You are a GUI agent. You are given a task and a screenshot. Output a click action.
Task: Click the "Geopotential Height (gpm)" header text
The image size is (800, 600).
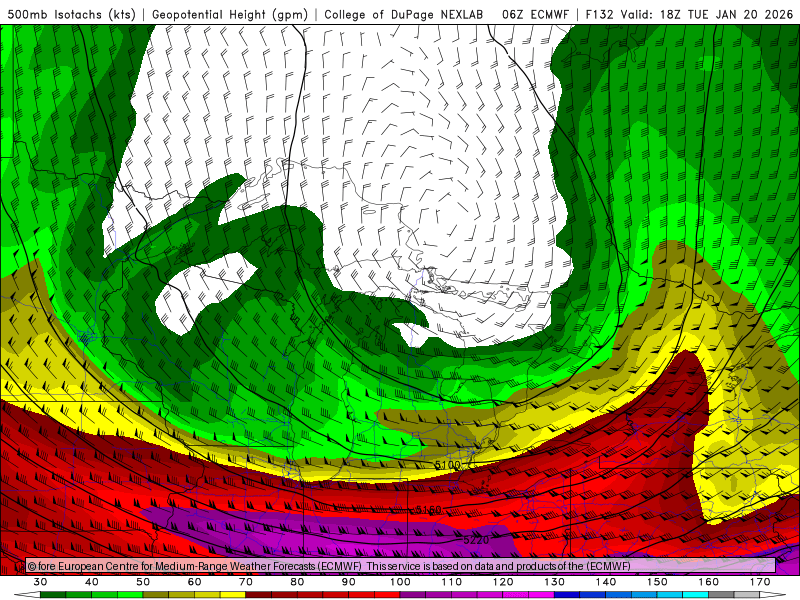tap(230, 14)
